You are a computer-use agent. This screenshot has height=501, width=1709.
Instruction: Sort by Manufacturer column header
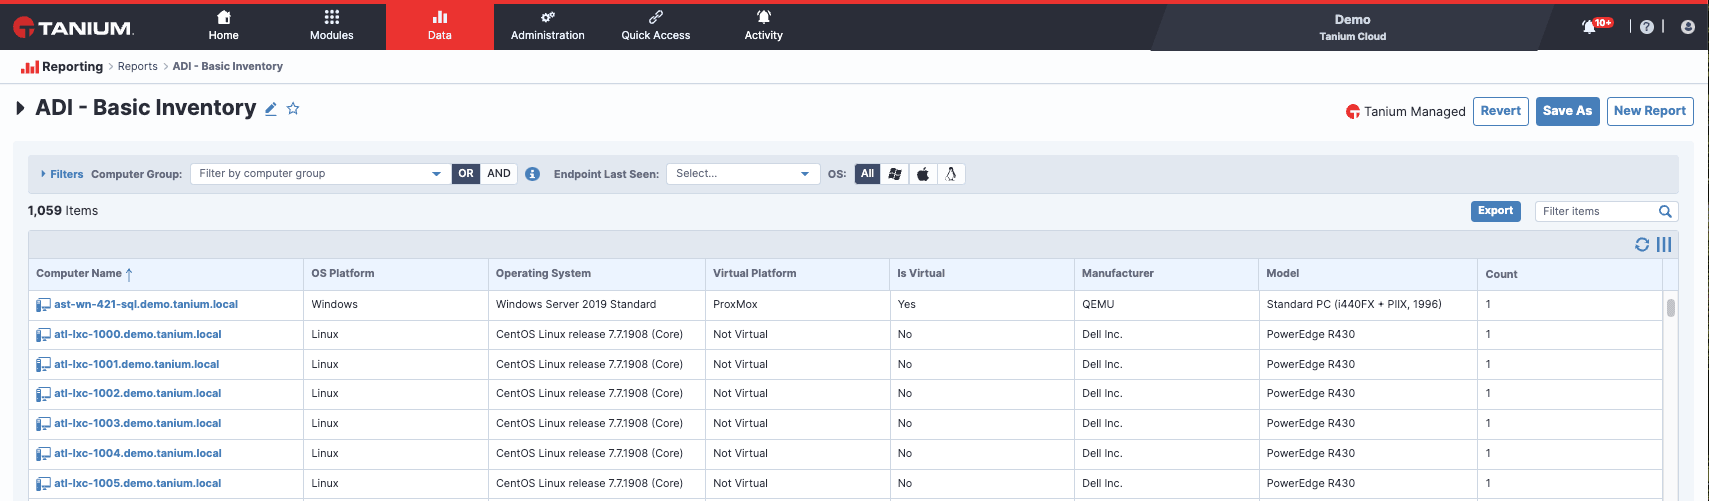pos(1118,273)
